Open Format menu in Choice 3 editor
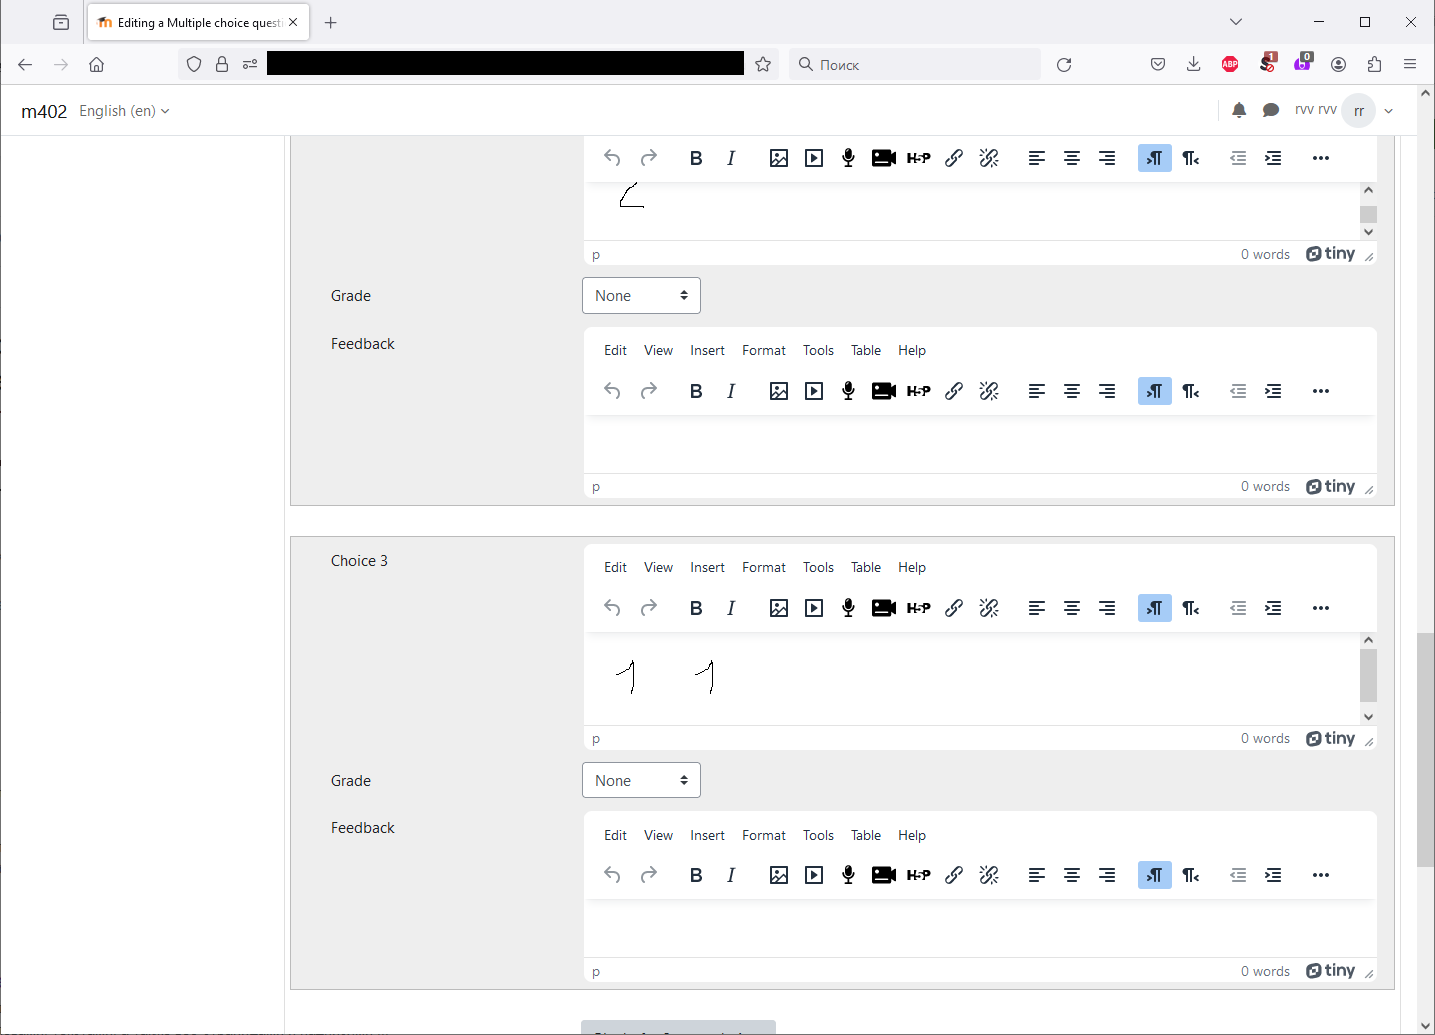 pos(764,567)
